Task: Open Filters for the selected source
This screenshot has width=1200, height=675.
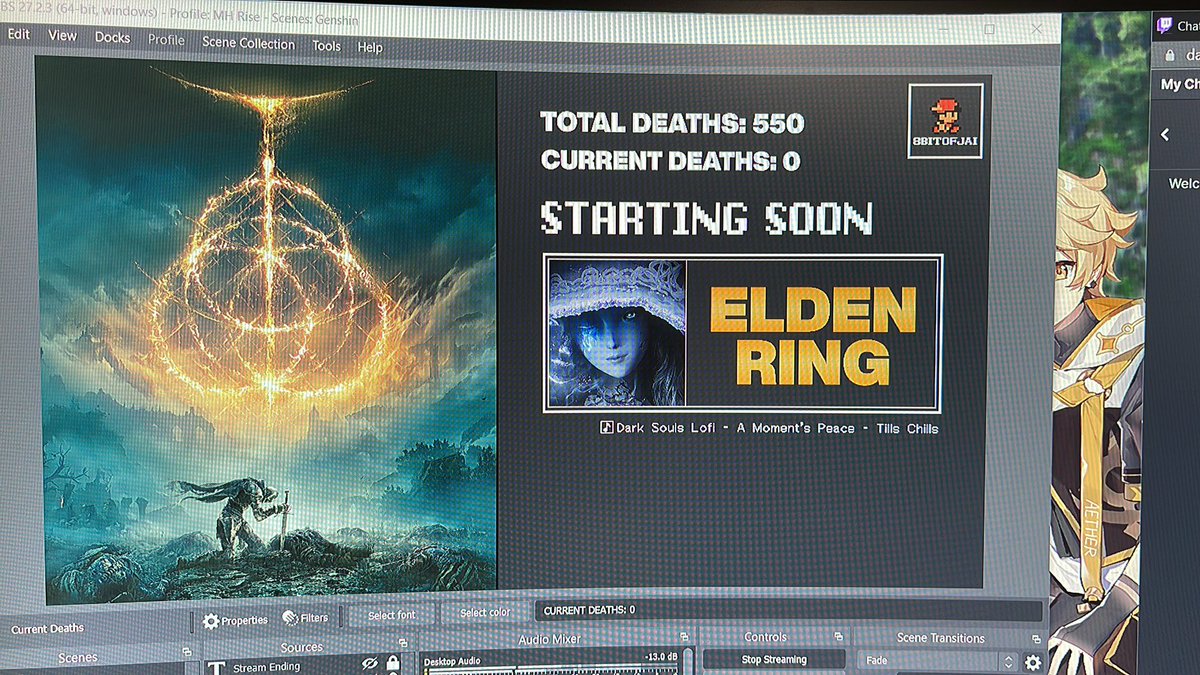Action: click(x=306, y=618)
